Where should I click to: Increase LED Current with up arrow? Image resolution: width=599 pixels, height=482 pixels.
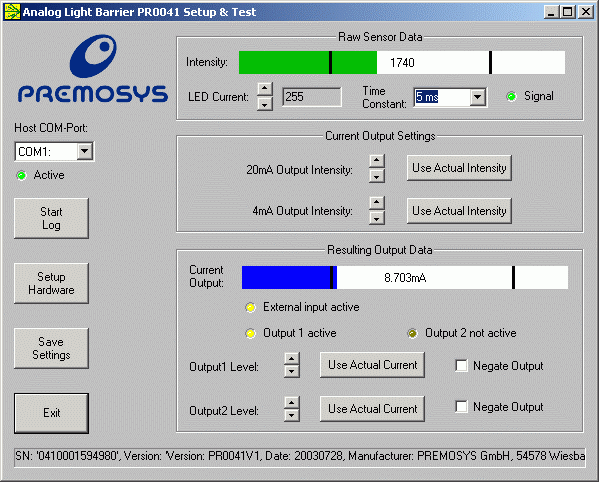click(265, 89)
